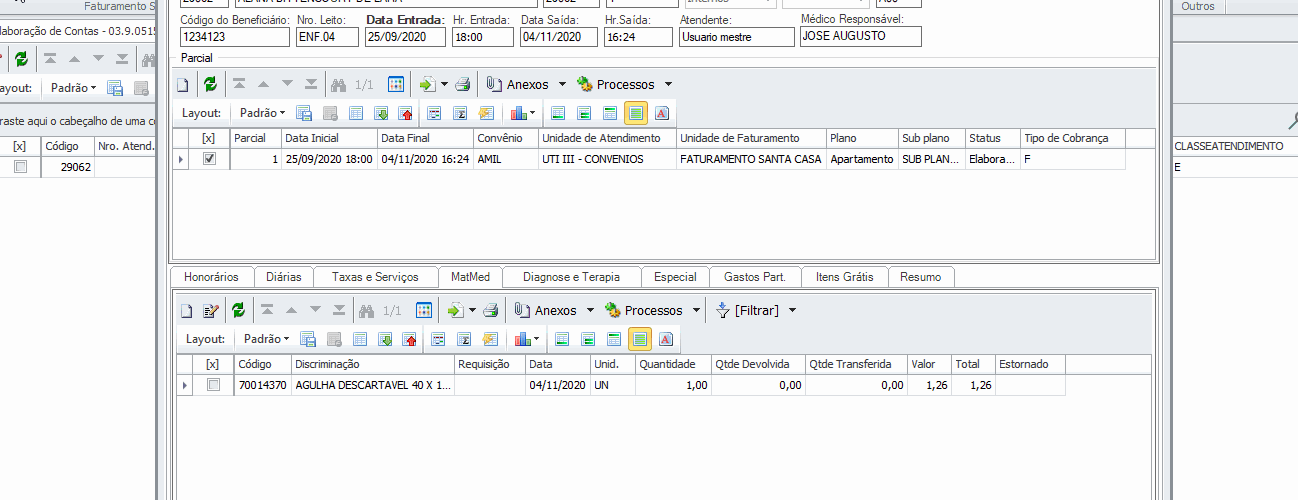Expand Processos dropdown in Parcial toolbar
Screen dimensions: 1298x500
click(668, 85)
